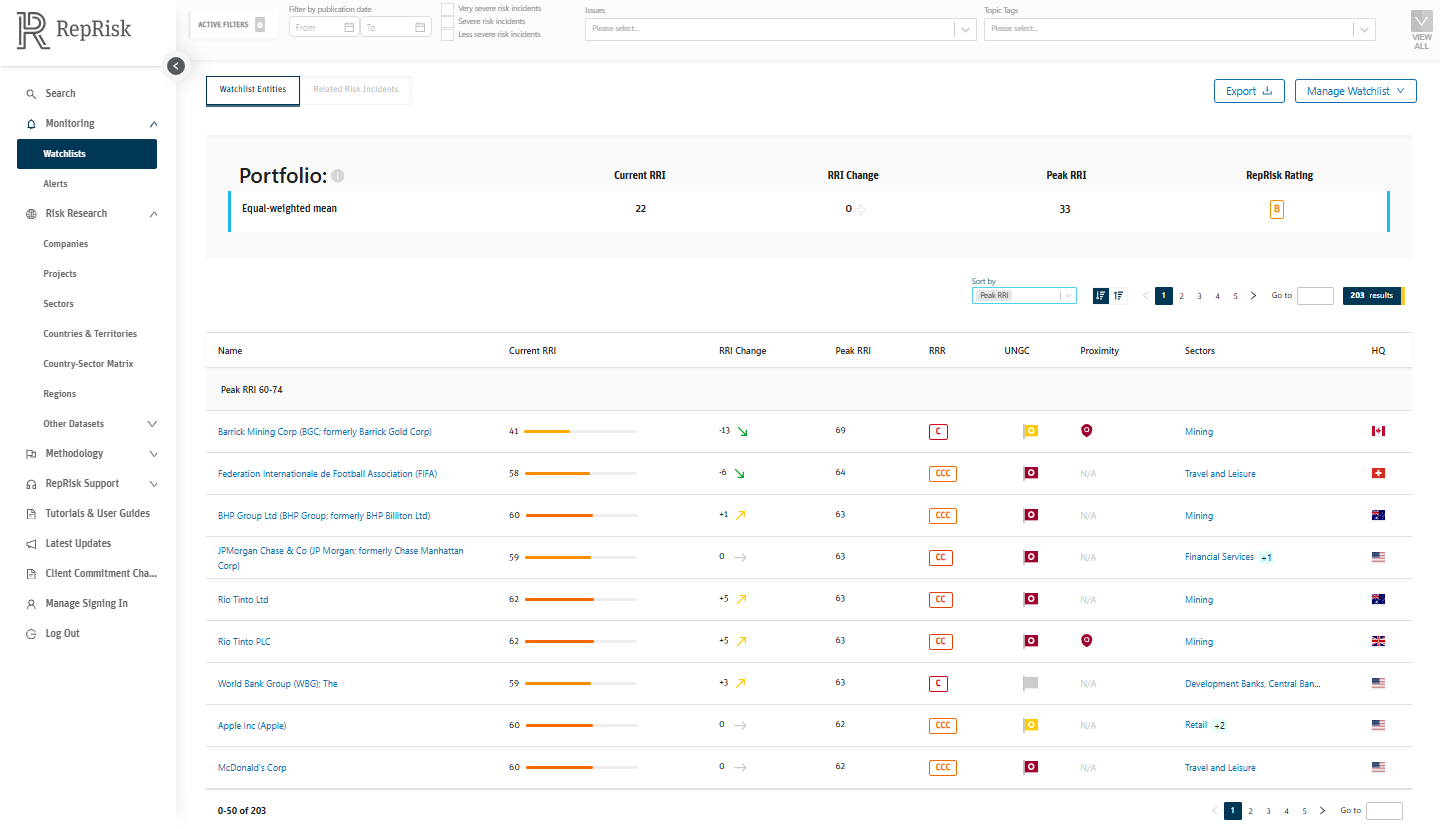Click the top Go to page field
This screenshot has width=1440, height=829.
(1314, 296)
